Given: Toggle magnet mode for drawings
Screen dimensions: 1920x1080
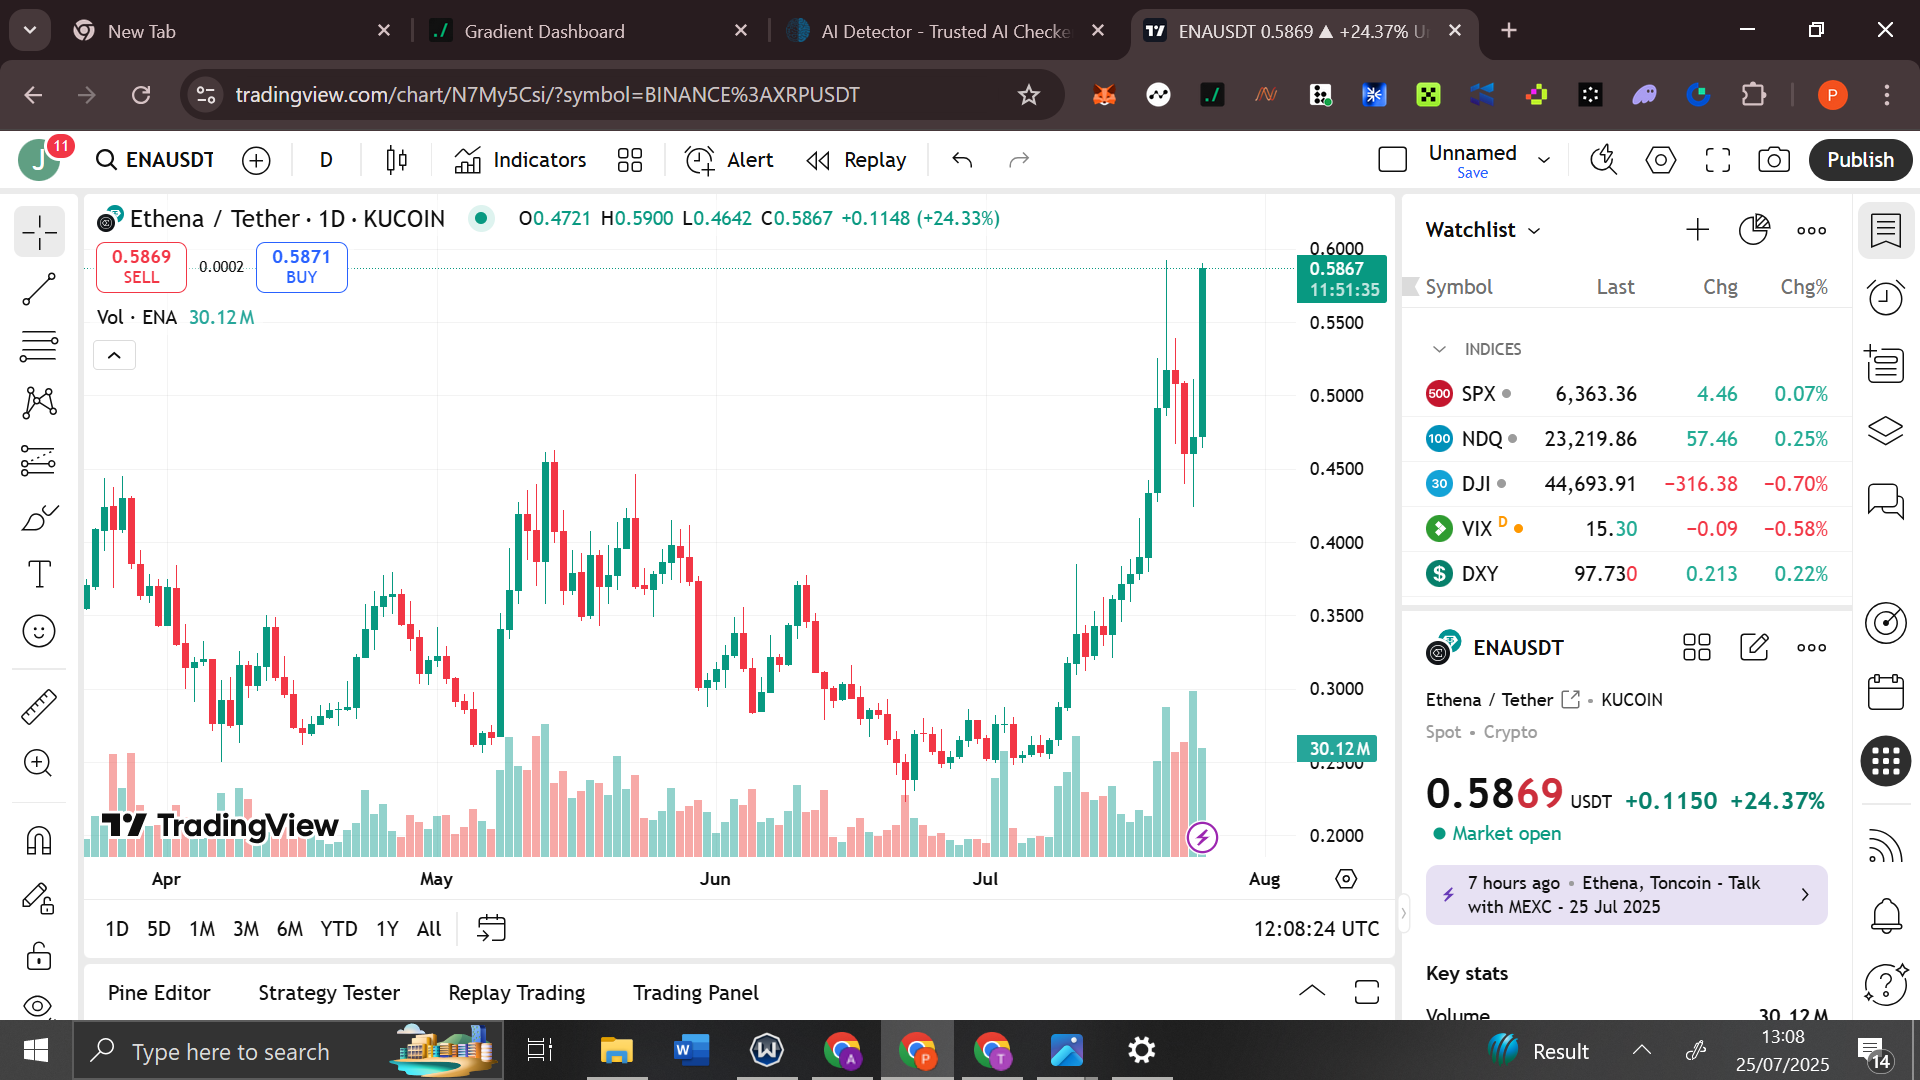Looking at the screenshot, I should (39, 840).
